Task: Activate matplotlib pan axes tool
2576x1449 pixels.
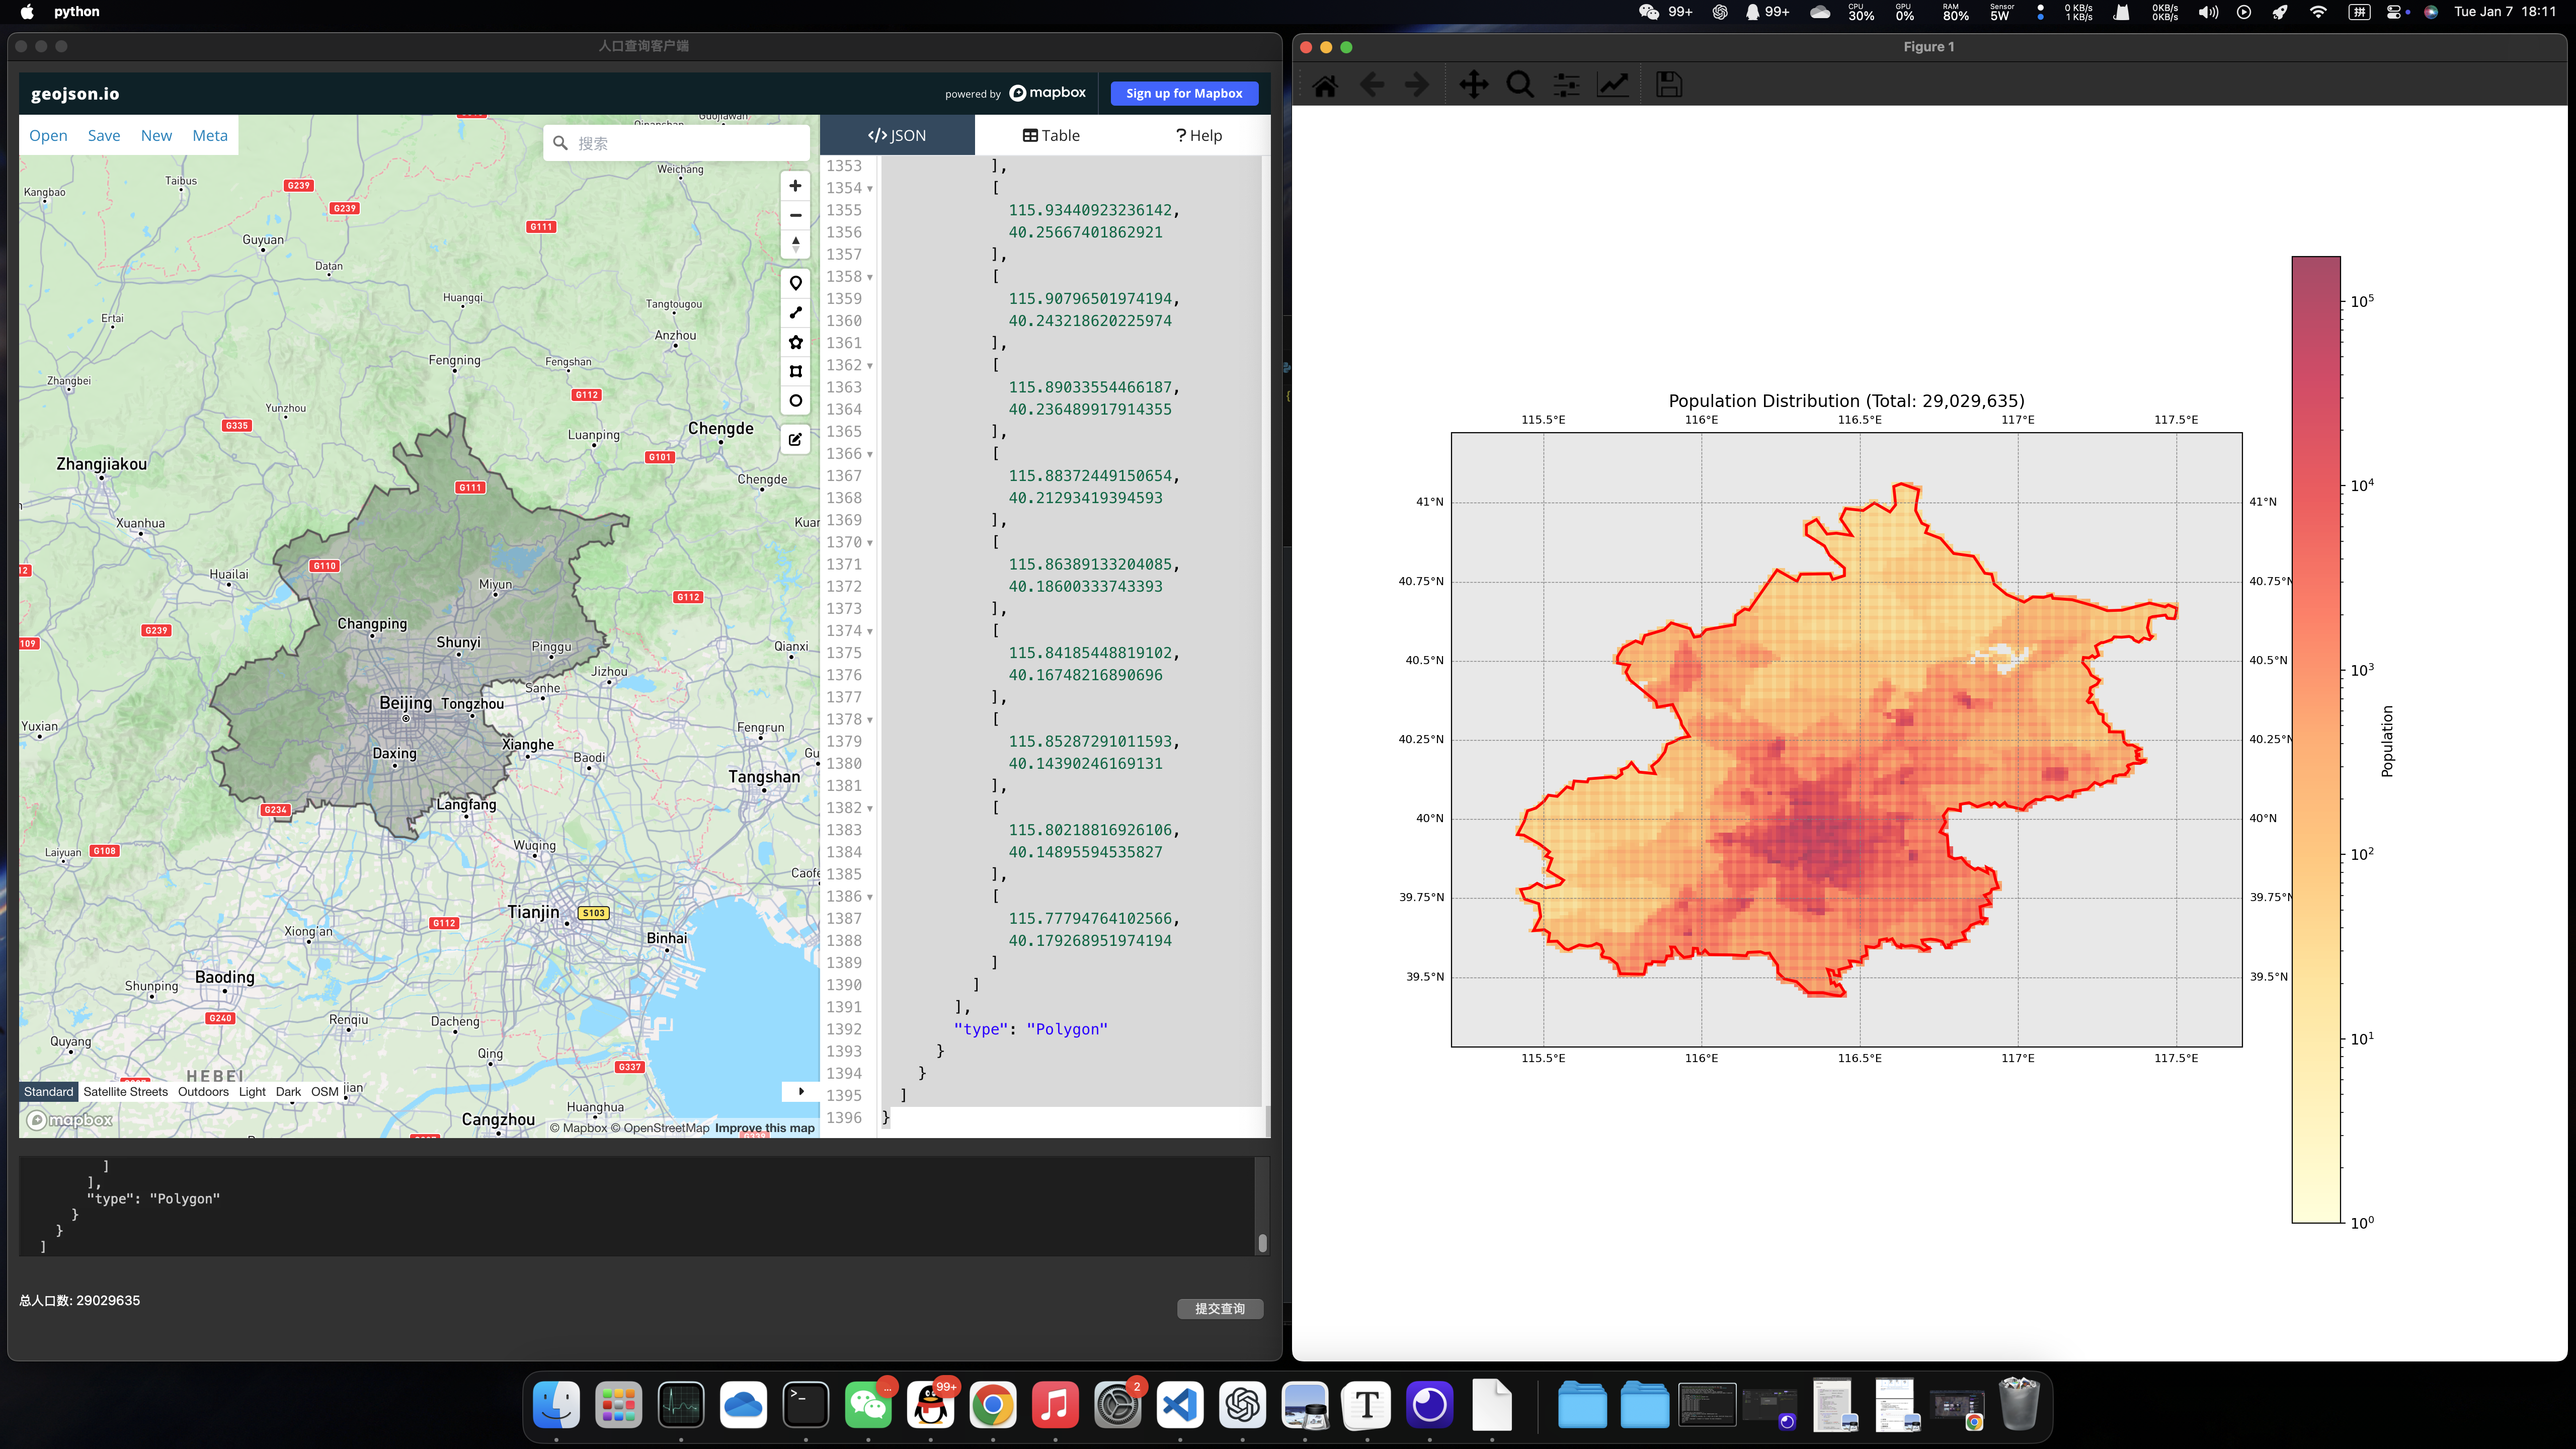Action: coord(1473,85)
